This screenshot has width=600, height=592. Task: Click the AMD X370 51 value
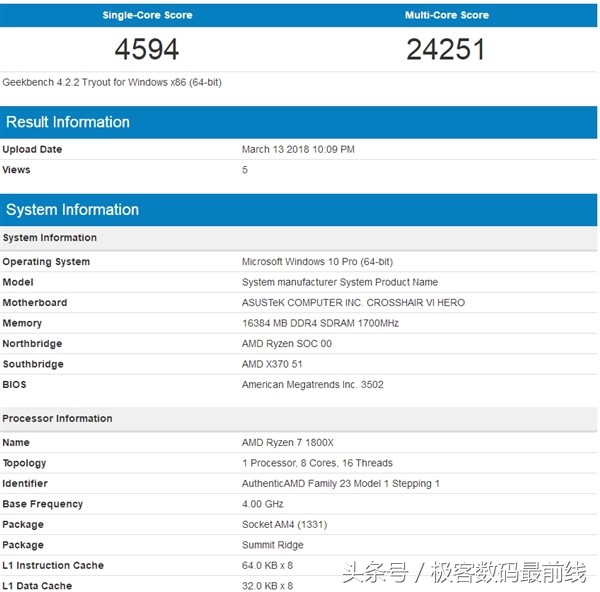(272, 364)
